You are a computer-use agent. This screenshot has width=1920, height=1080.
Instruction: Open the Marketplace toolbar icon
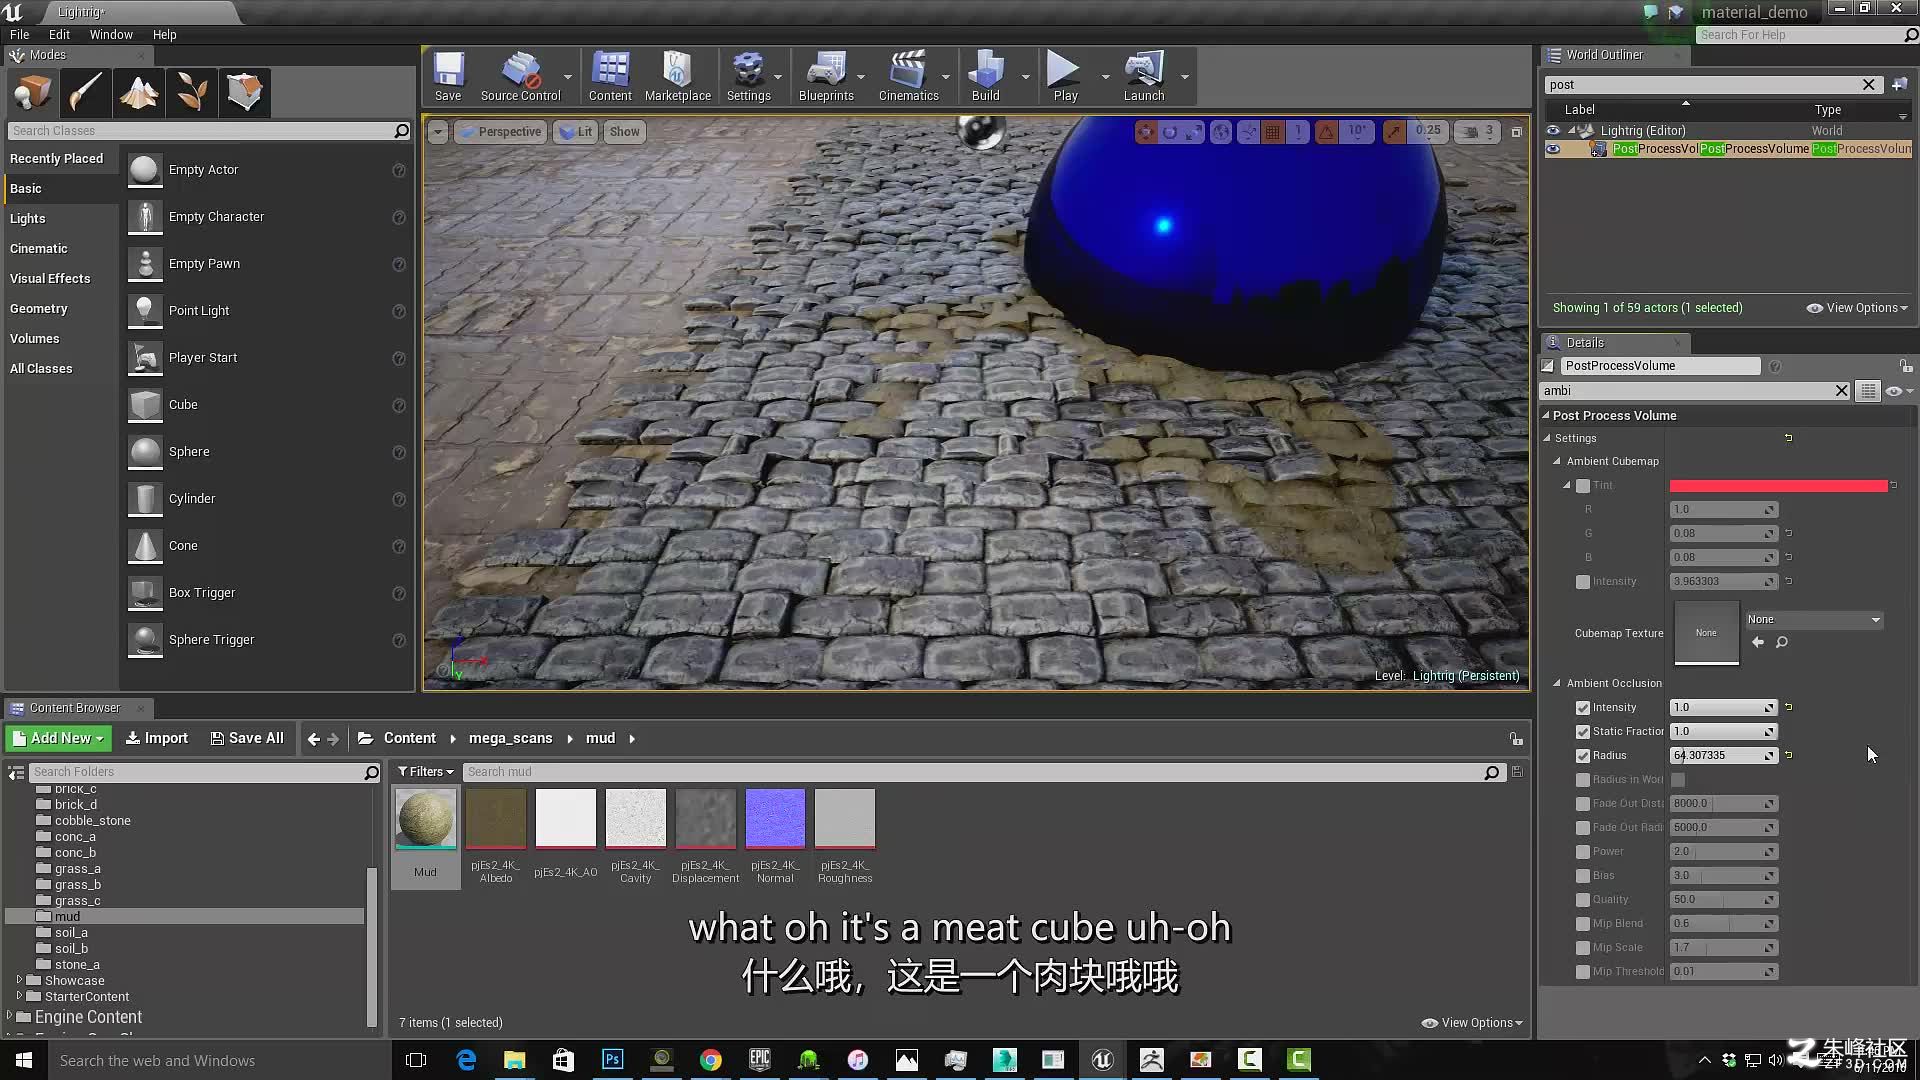click(x=678, y=76)
